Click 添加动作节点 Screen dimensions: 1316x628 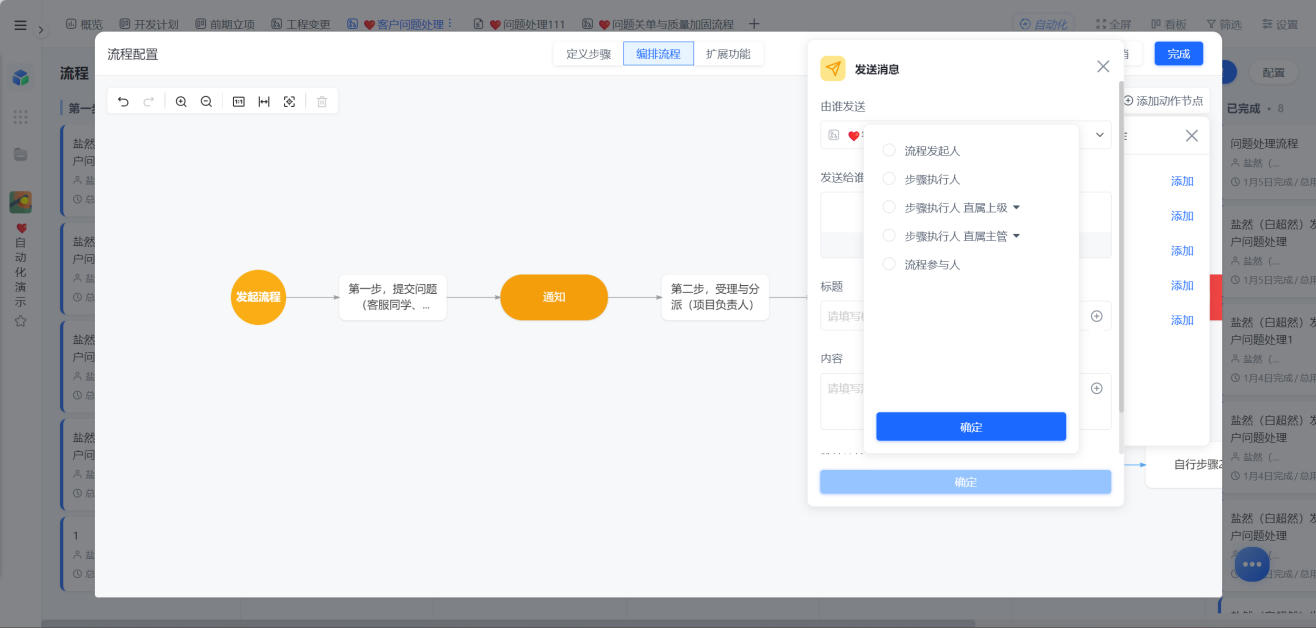coord(1163,101)
